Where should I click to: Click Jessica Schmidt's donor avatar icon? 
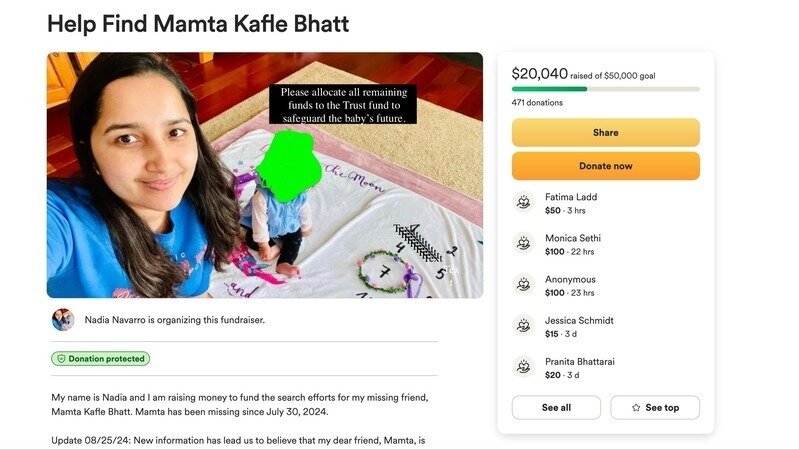pos(523,325)
